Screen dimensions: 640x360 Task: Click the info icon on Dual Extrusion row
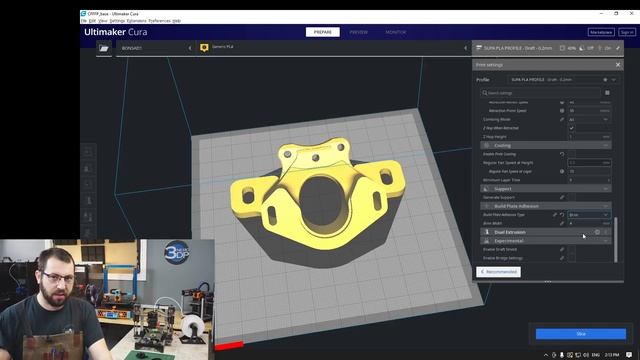pyautogui.click(x=597, y=232)
